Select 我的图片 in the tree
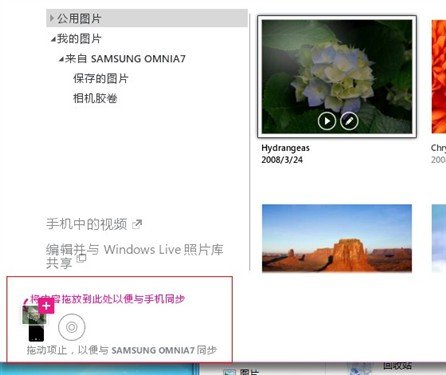 [79, 39]
